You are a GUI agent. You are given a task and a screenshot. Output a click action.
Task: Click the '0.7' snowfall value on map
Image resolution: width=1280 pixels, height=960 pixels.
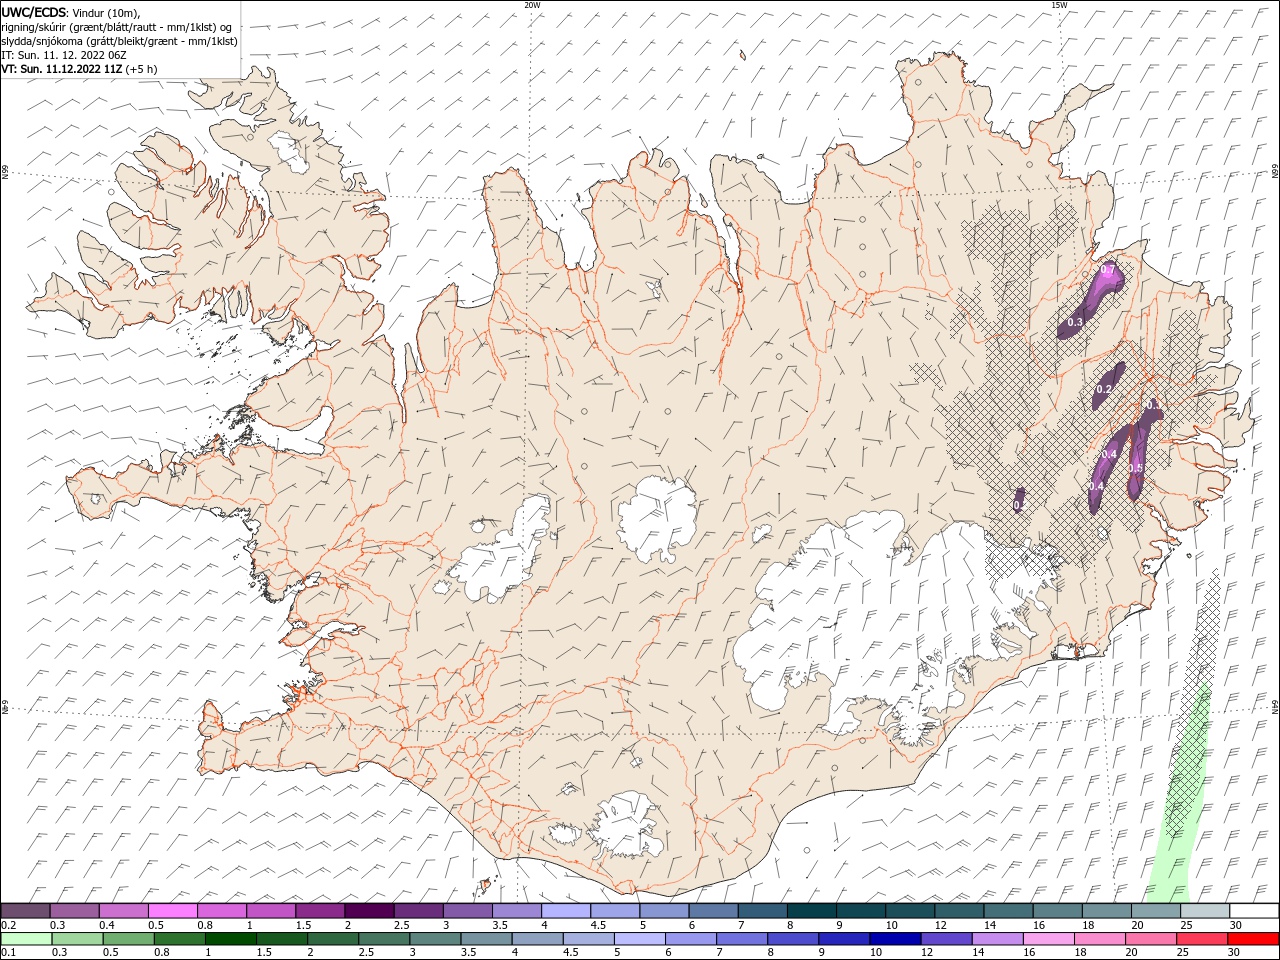pyautogui.click(x=1107, y=270)
